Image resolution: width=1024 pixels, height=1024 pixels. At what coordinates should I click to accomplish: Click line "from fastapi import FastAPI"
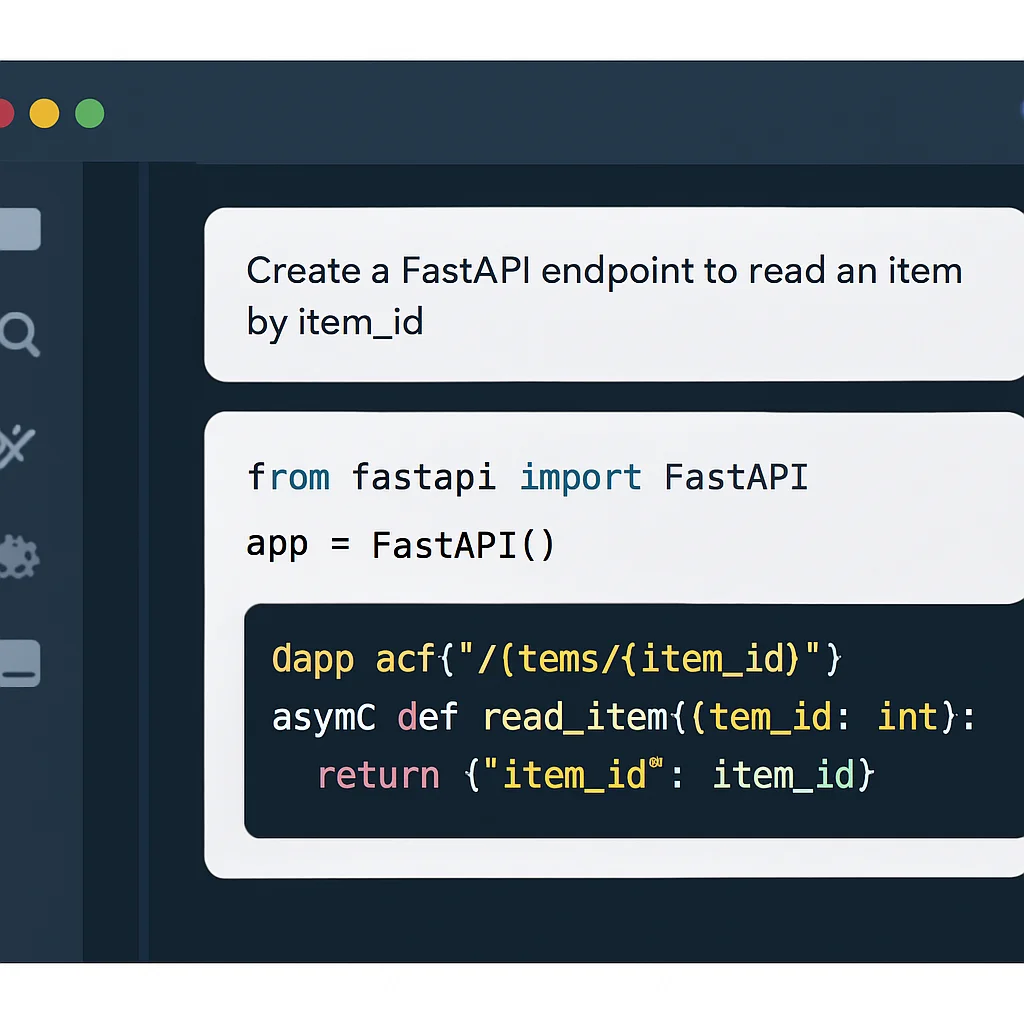click(528, 477)
